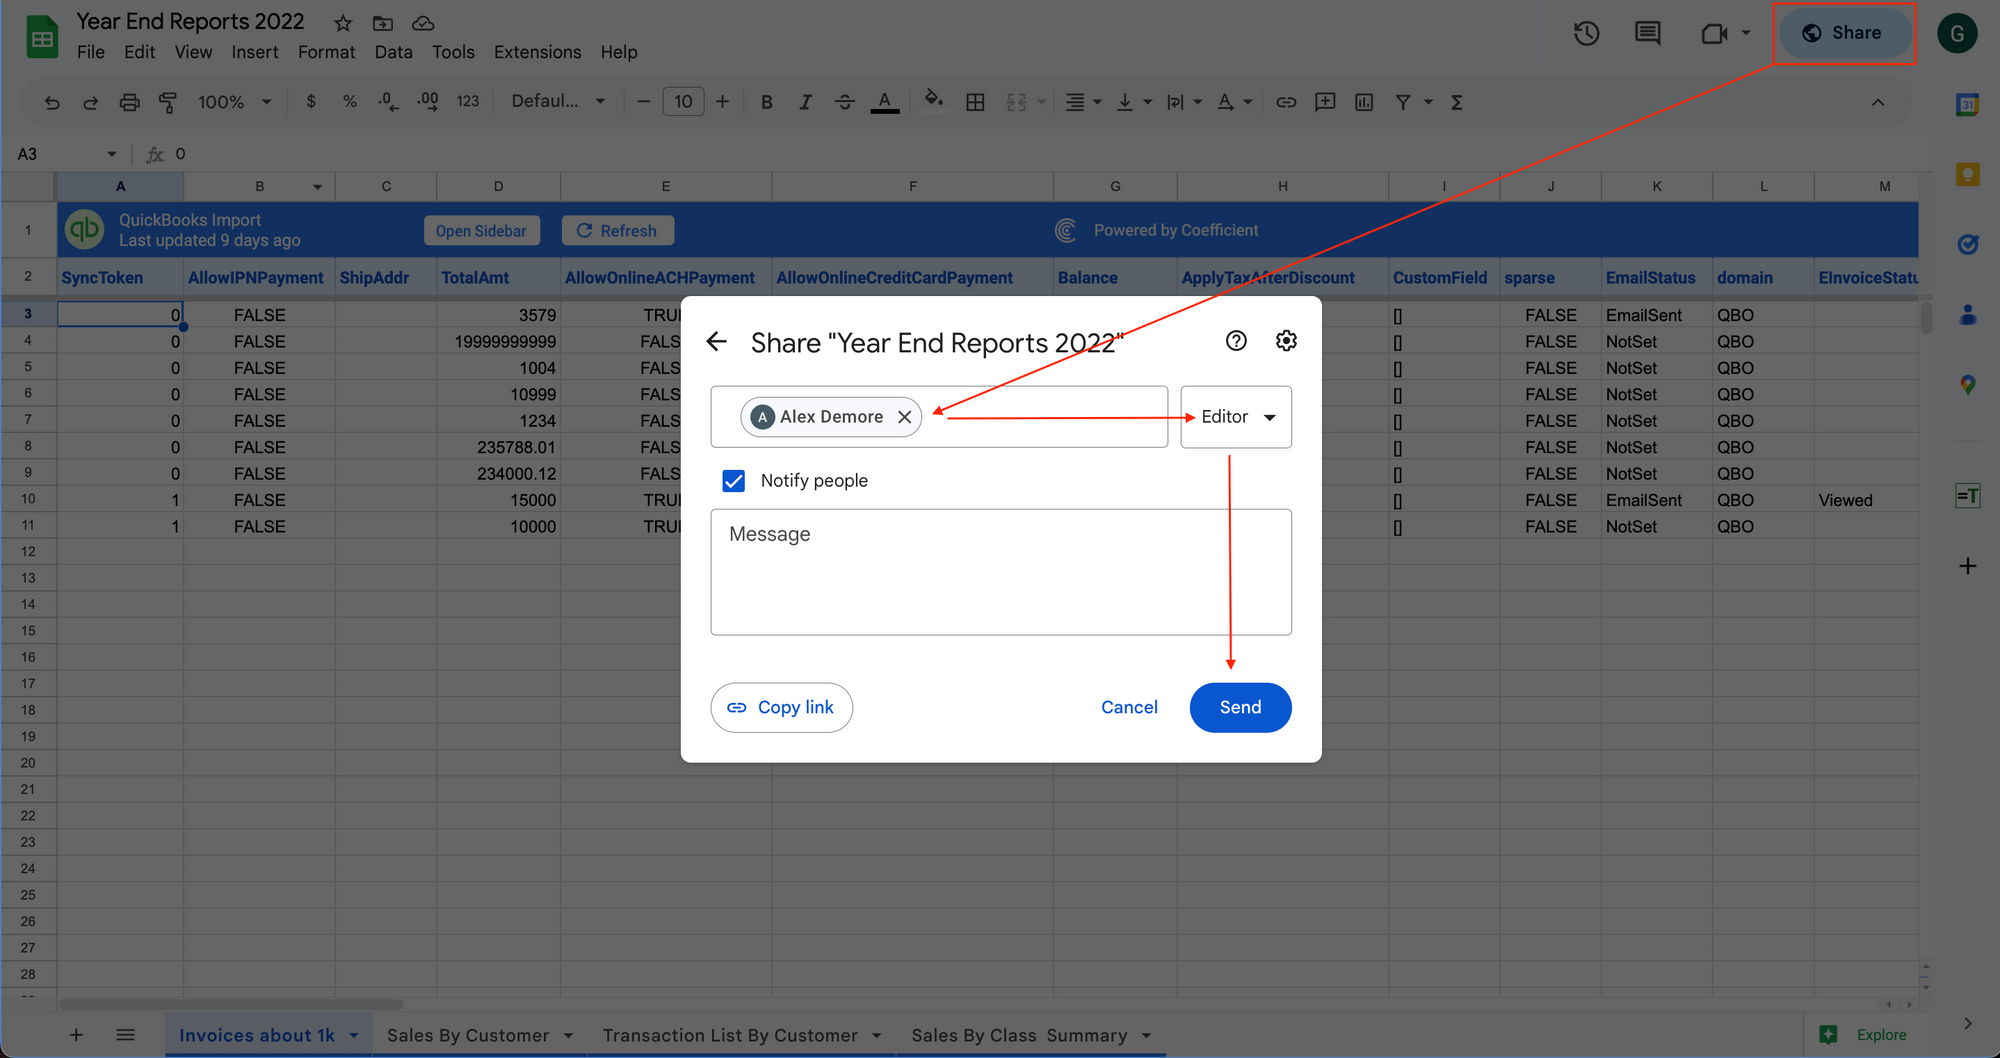Click the insert link icon
The width and height of the screenshot is (2000, 1058).
click(1286, 102)
